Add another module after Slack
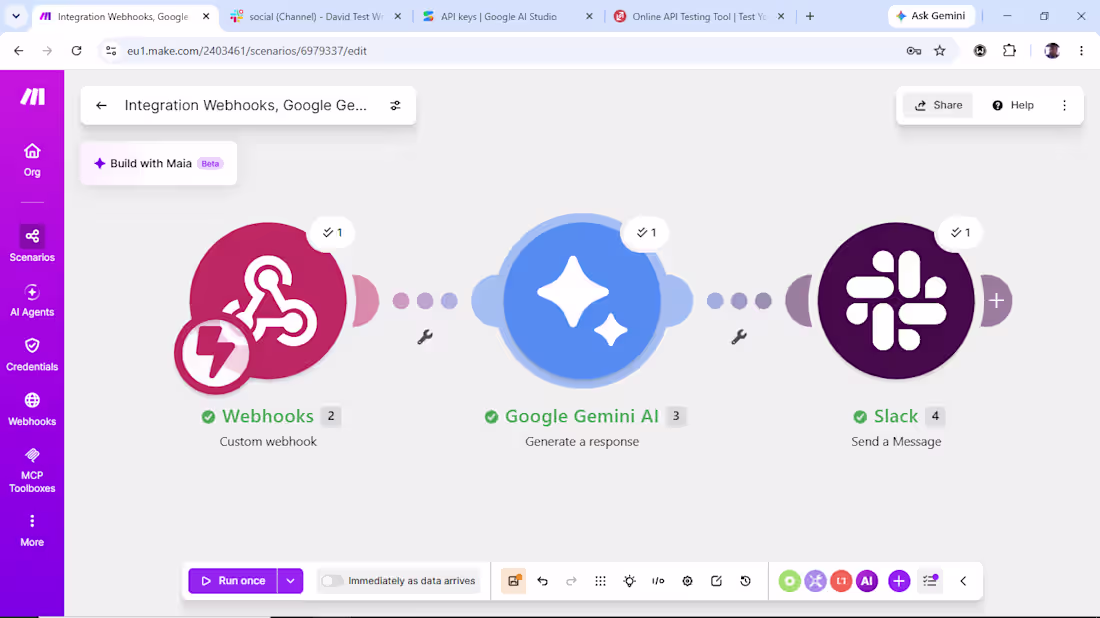 point(996,301)
